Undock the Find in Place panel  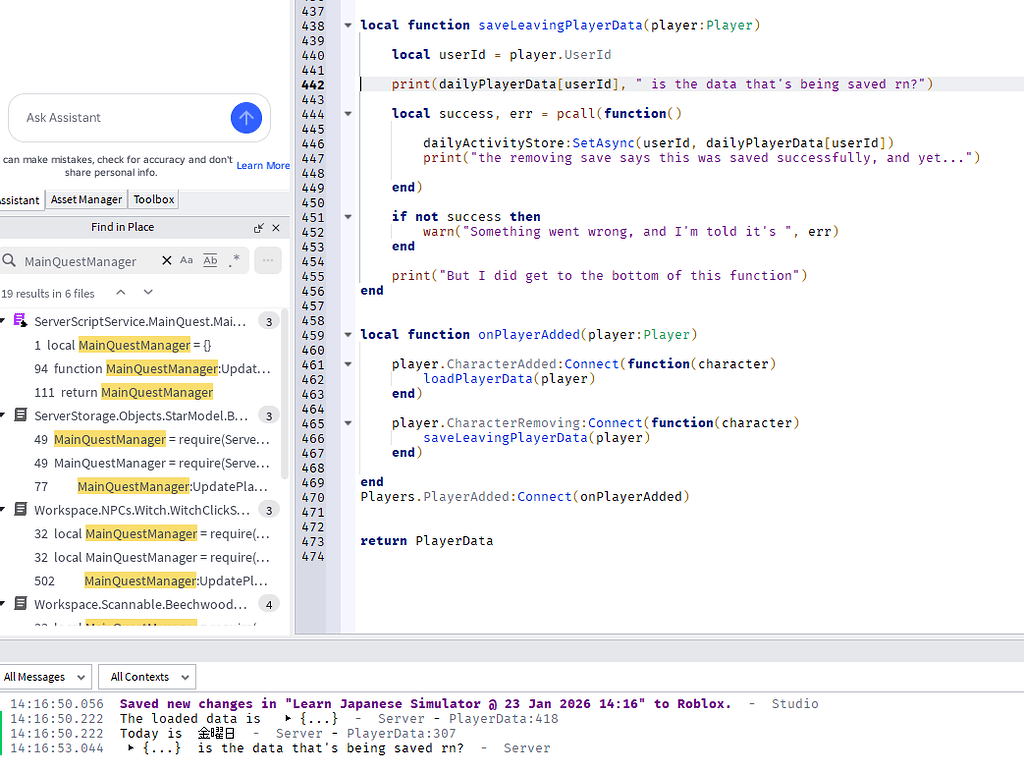[x=257, y=226]
